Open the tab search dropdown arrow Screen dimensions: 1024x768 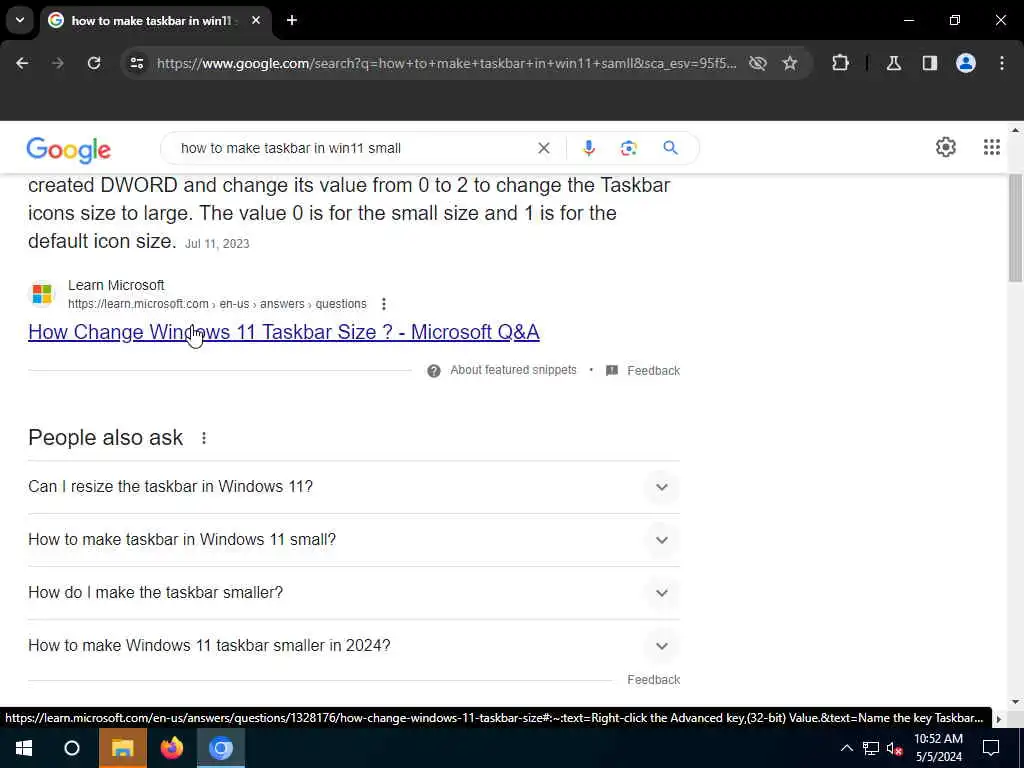pos(20,20)
